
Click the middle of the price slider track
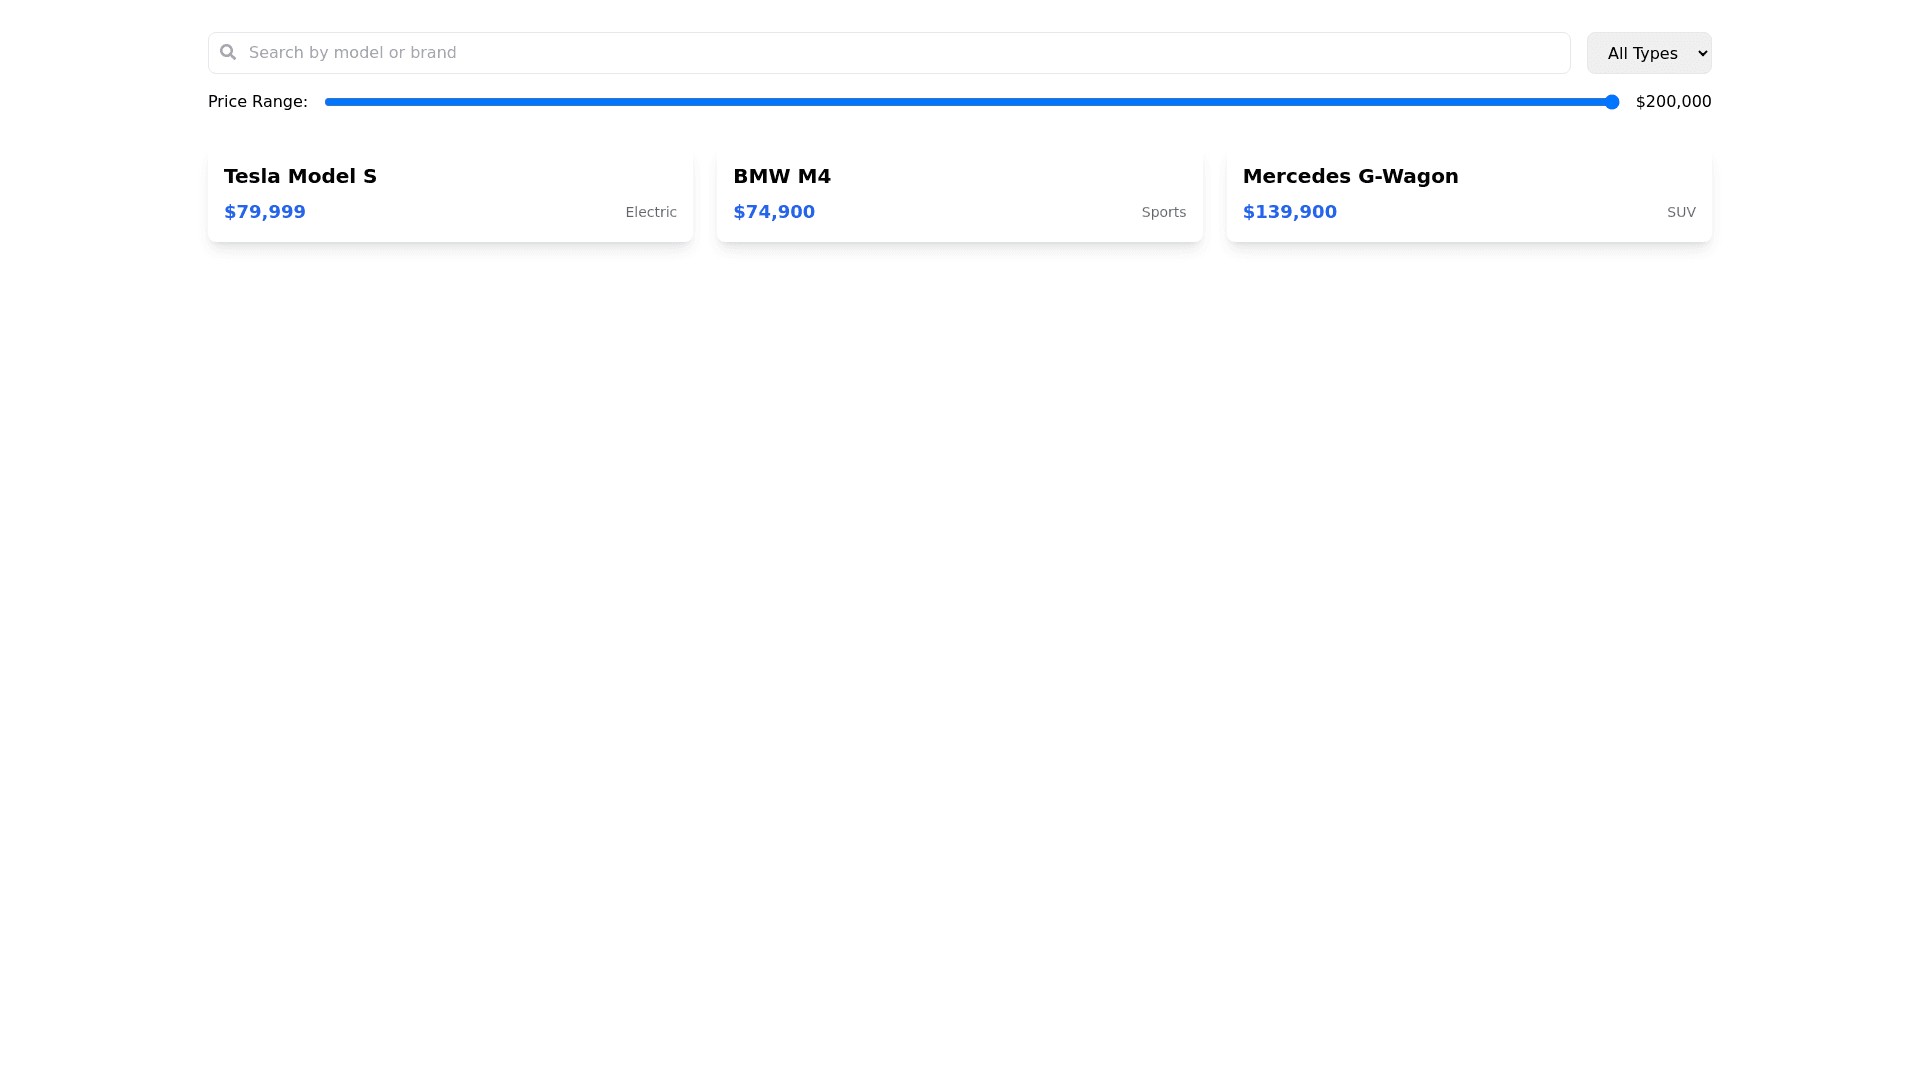pos(970,102)
